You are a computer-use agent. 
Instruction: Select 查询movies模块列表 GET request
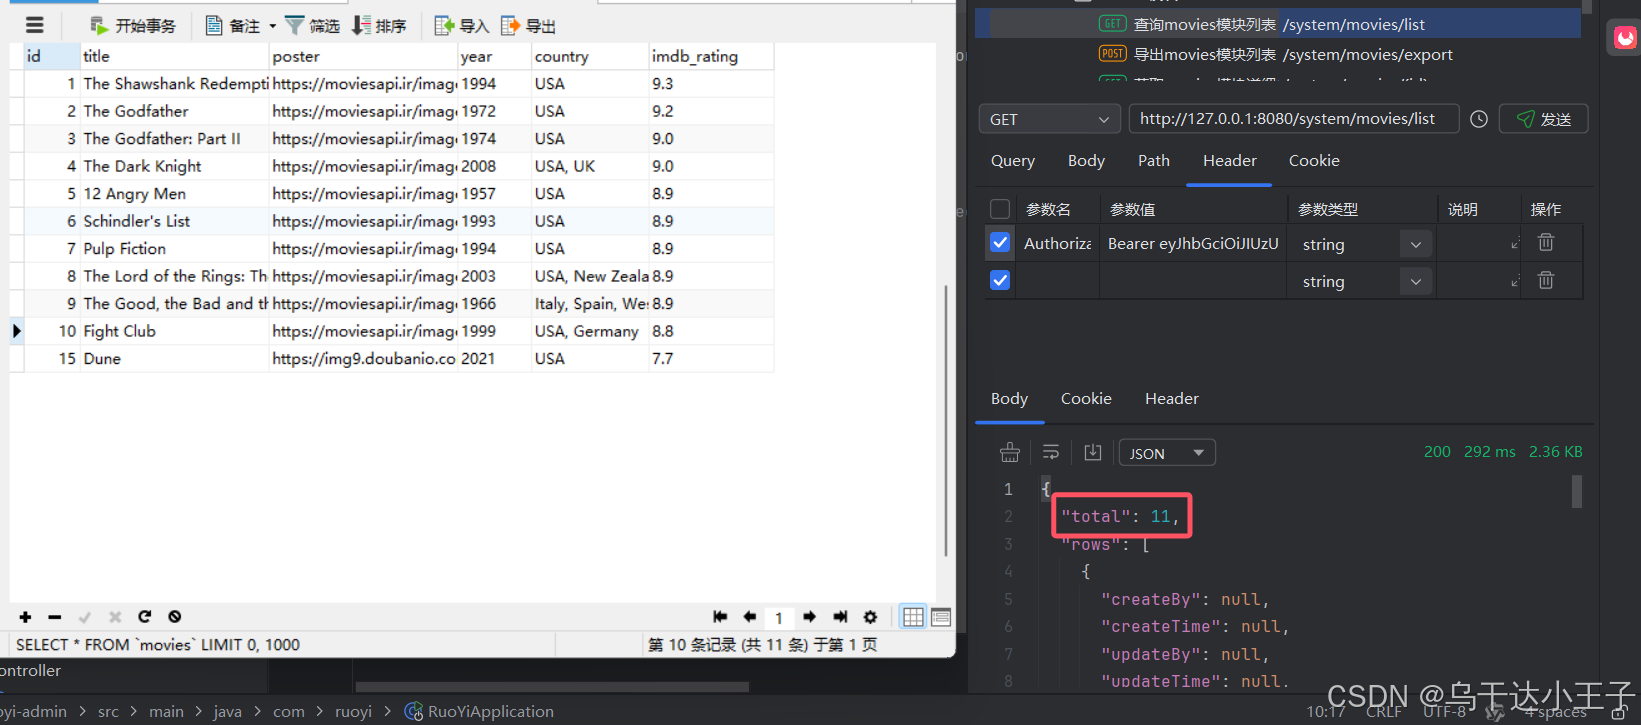(x=1278, y=24)
